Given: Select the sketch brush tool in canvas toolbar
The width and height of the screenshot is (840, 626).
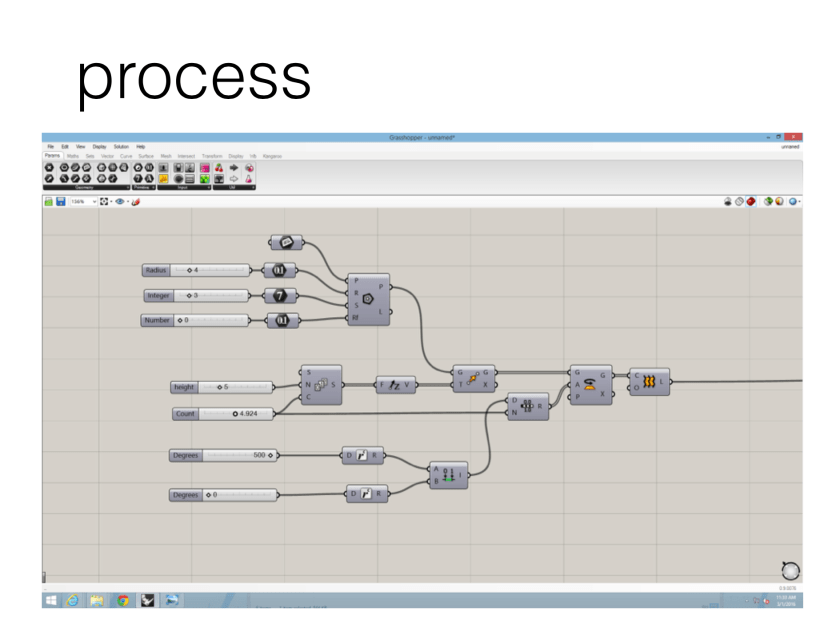Looking at the screenshot, I should pos(136,201).
